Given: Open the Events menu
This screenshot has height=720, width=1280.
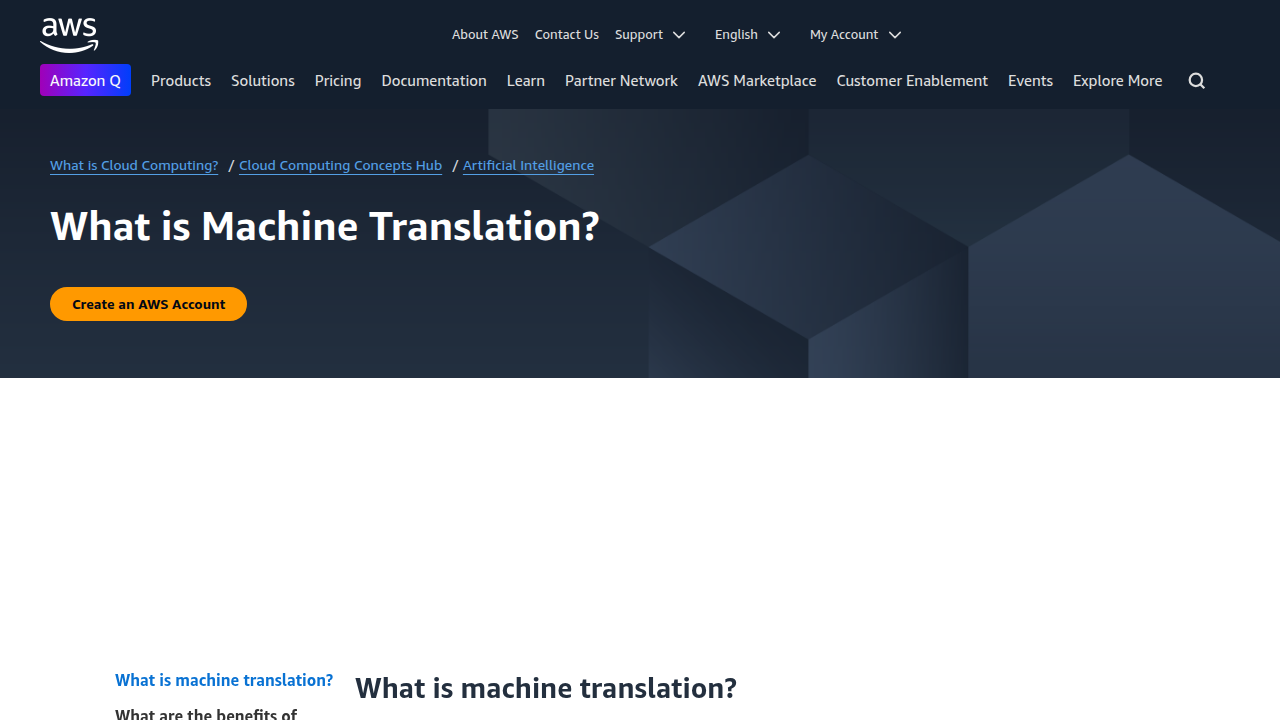Looking at the screenshot, I should [1030, 81].
